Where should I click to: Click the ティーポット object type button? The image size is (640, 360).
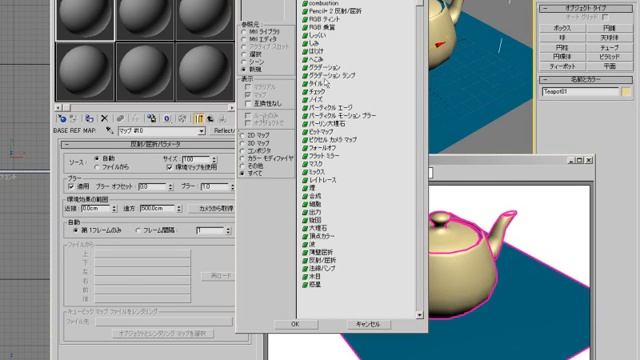[562, 66]
